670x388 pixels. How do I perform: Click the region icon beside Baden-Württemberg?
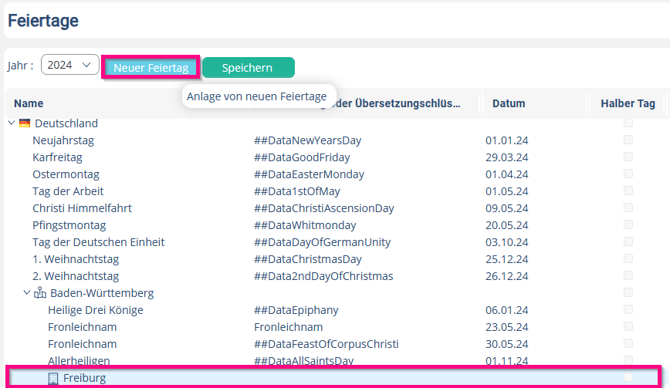point(40,293)
